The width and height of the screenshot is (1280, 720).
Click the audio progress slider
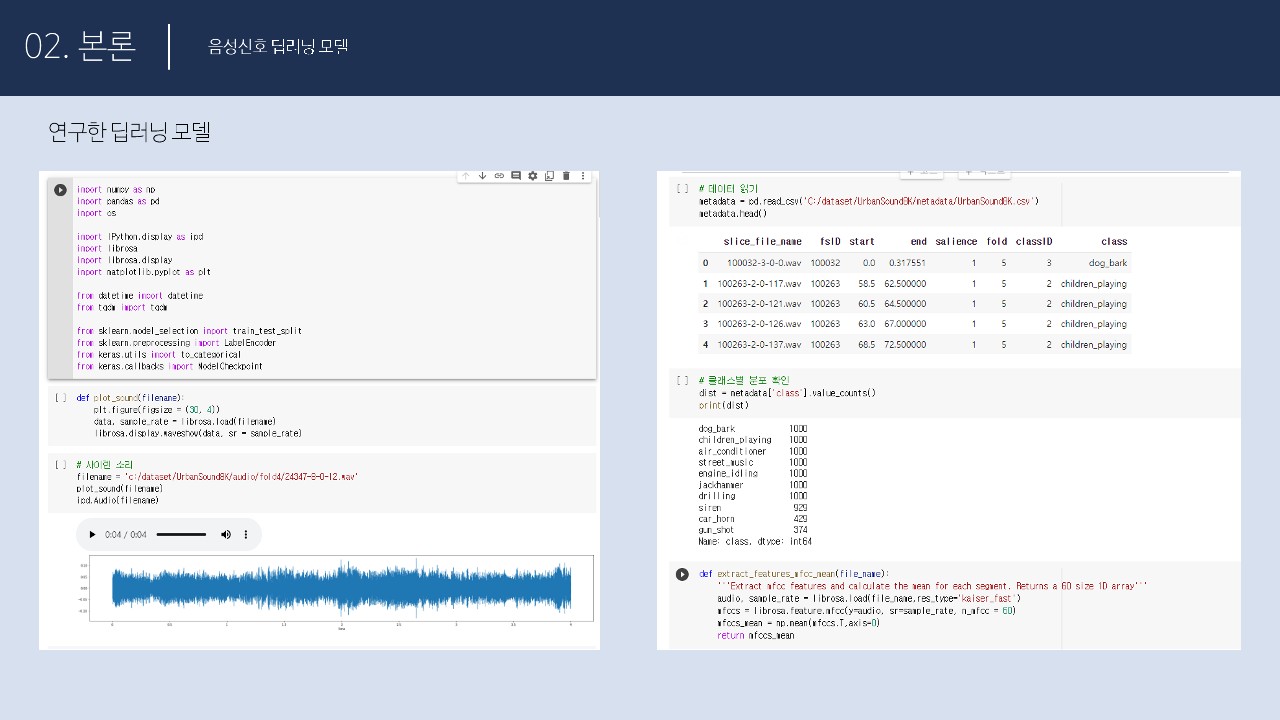click(x=181, y=535)
